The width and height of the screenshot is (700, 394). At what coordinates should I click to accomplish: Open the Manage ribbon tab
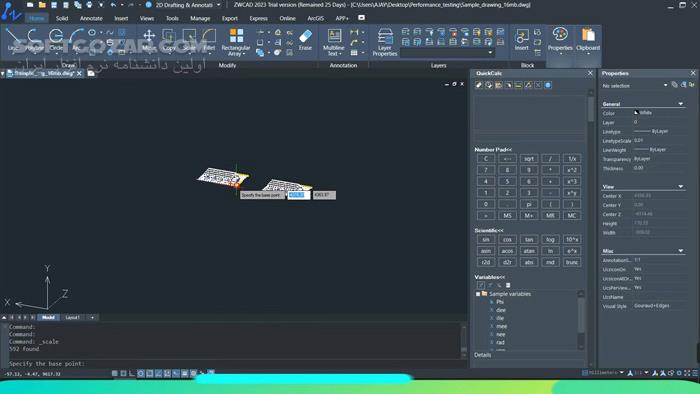tap(200, 18)
